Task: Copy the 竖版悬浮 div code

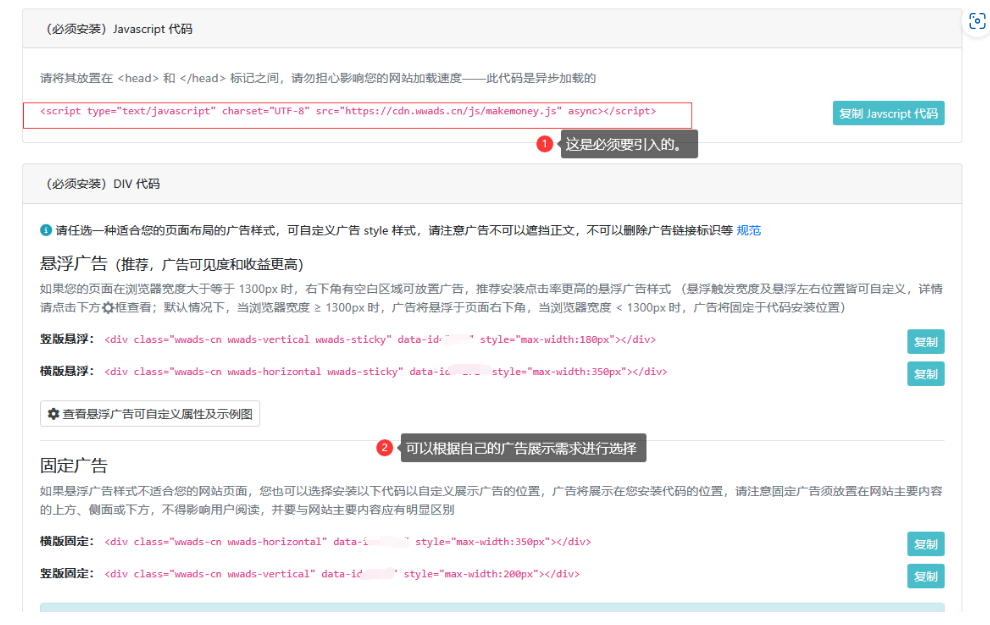Action: [926, 342]
